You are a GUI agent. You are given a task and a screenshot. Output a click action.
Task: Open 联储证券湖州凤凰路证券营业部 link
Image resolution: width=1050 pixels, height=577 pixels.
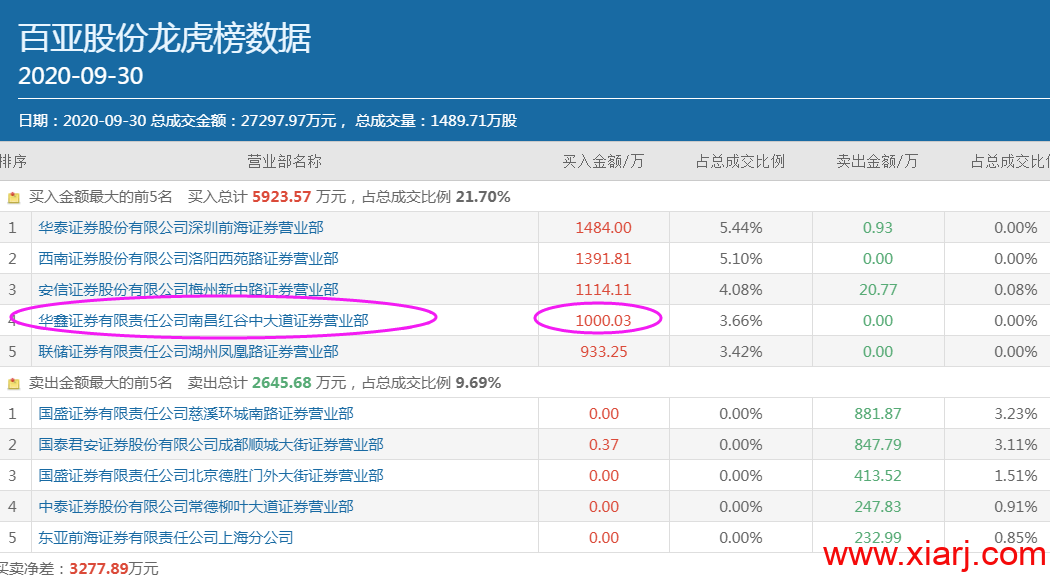(188, 351)
